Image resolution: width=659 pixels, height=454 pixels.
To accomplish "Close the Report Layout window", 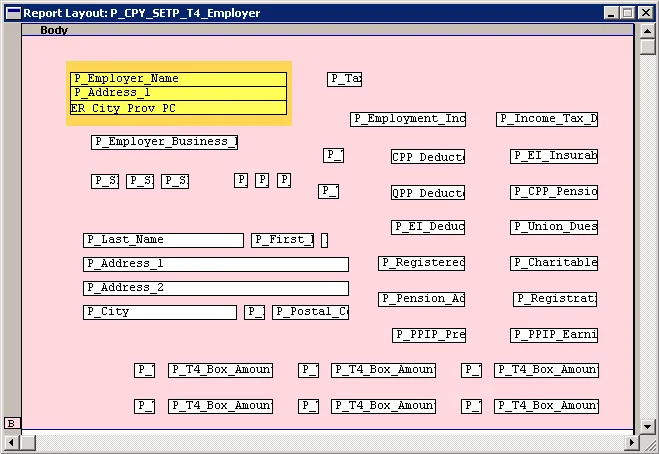I will click(645, 13).
